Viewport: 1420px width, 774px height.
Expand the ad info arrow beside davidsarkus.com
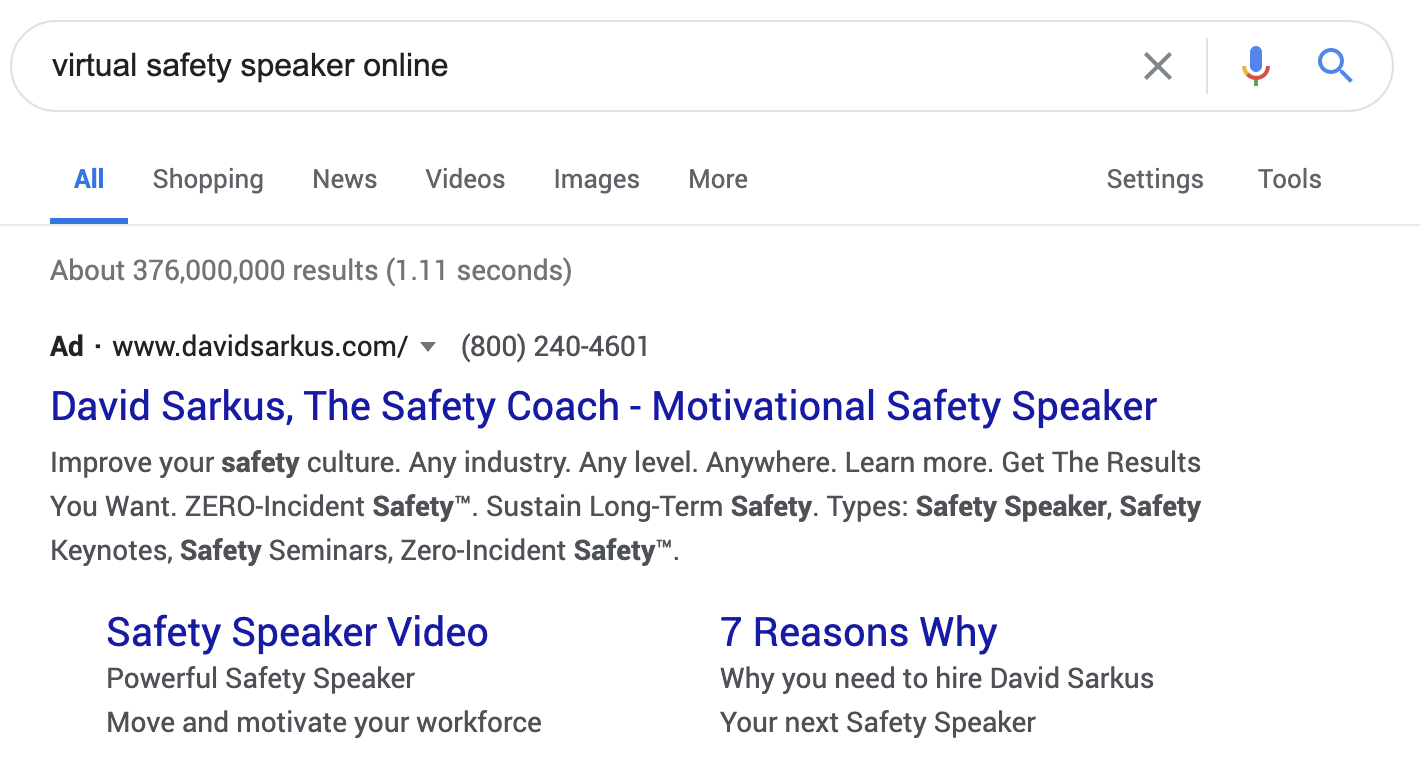click(x=428, y=347)
